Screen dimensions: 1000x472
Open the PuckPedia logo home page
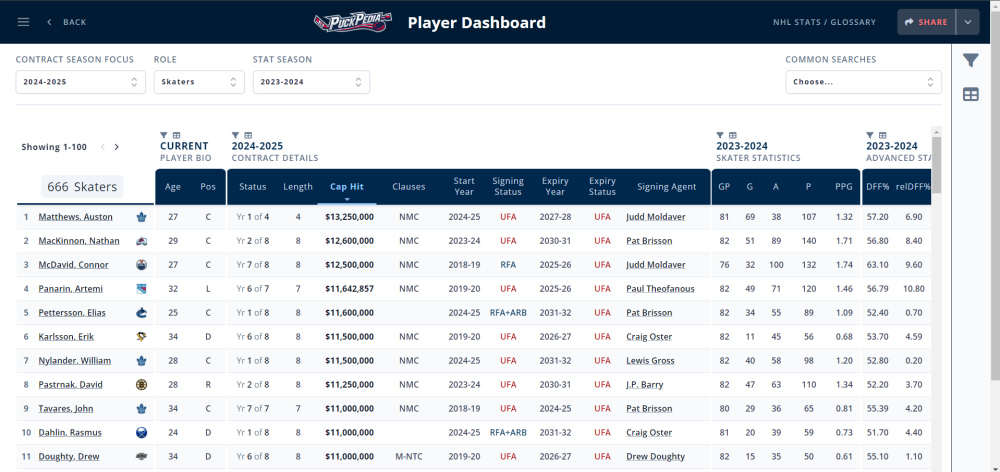coord(353,22)
